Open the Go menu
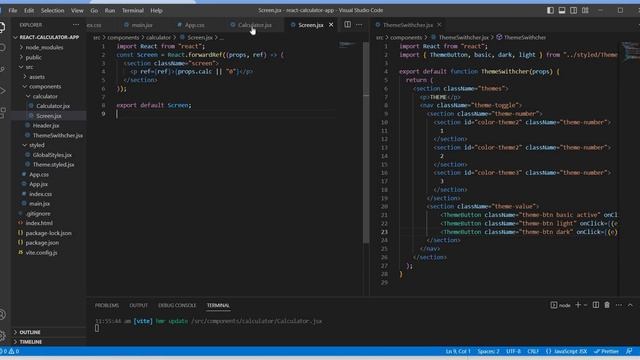This screenshot has width=640, height=360. pos(94,10)
